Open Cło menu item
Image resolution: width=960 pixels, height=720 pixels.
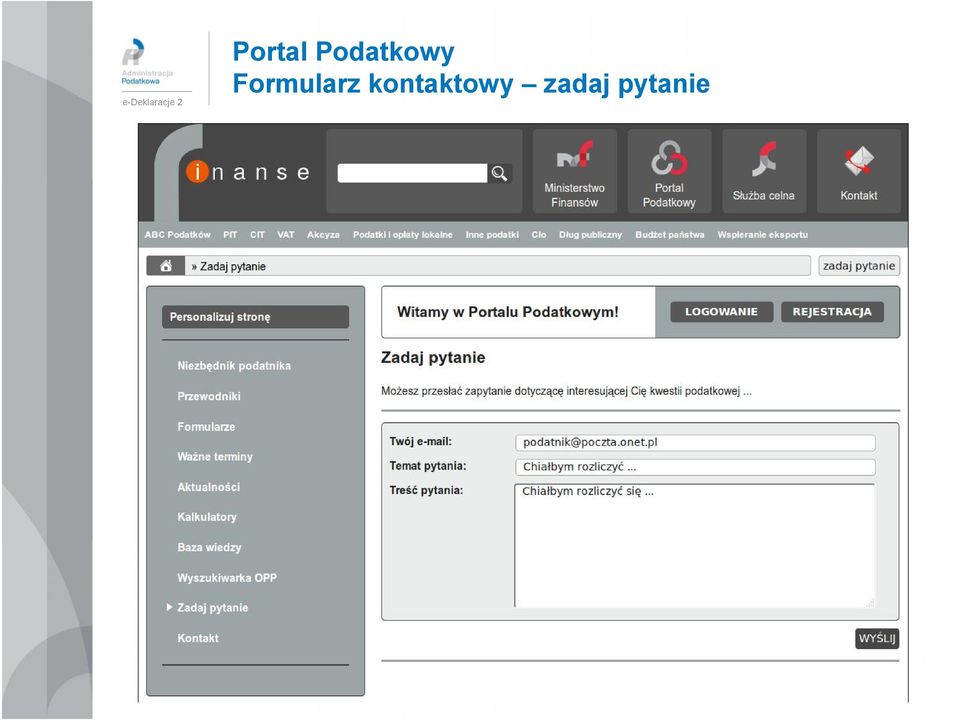[539, 235]
